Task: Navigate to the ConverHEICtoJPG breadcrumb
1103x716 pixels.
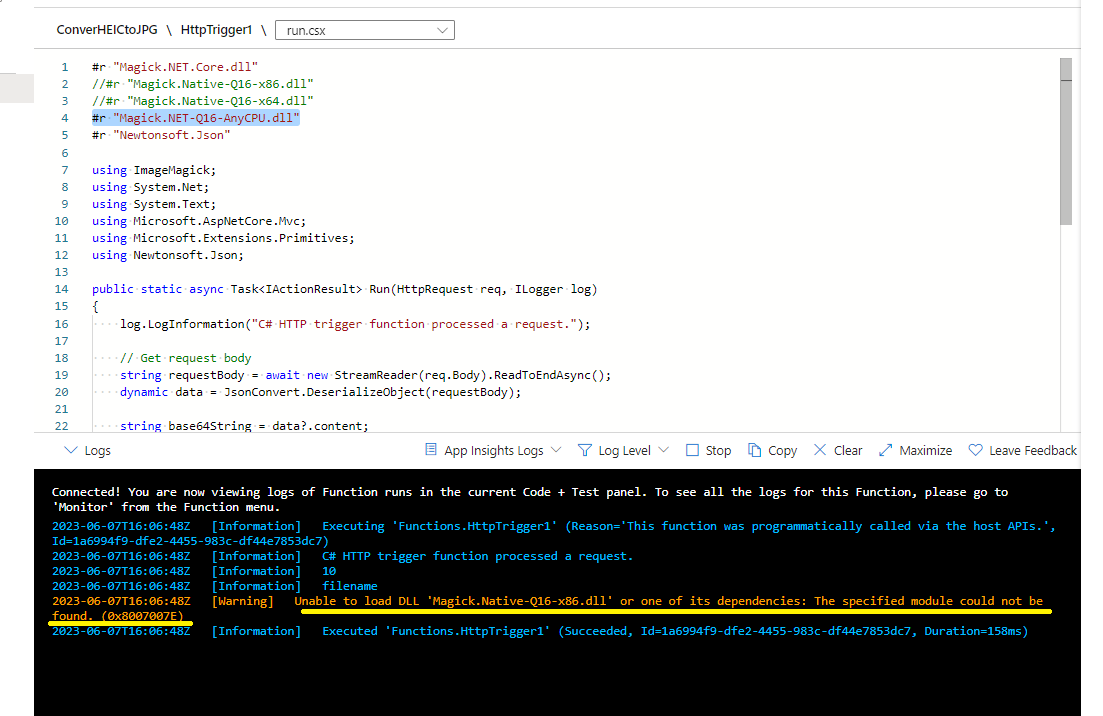Action: (x=106, y=30)
